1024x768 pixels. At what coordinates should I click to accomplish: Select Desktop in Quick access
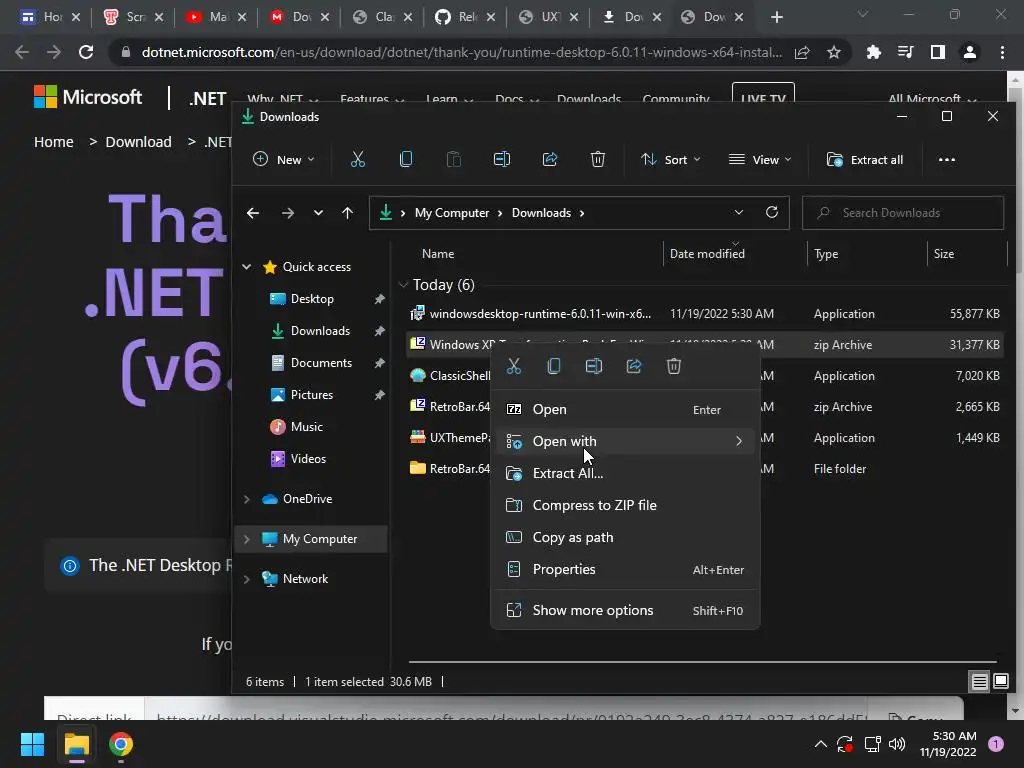(313, 299)
